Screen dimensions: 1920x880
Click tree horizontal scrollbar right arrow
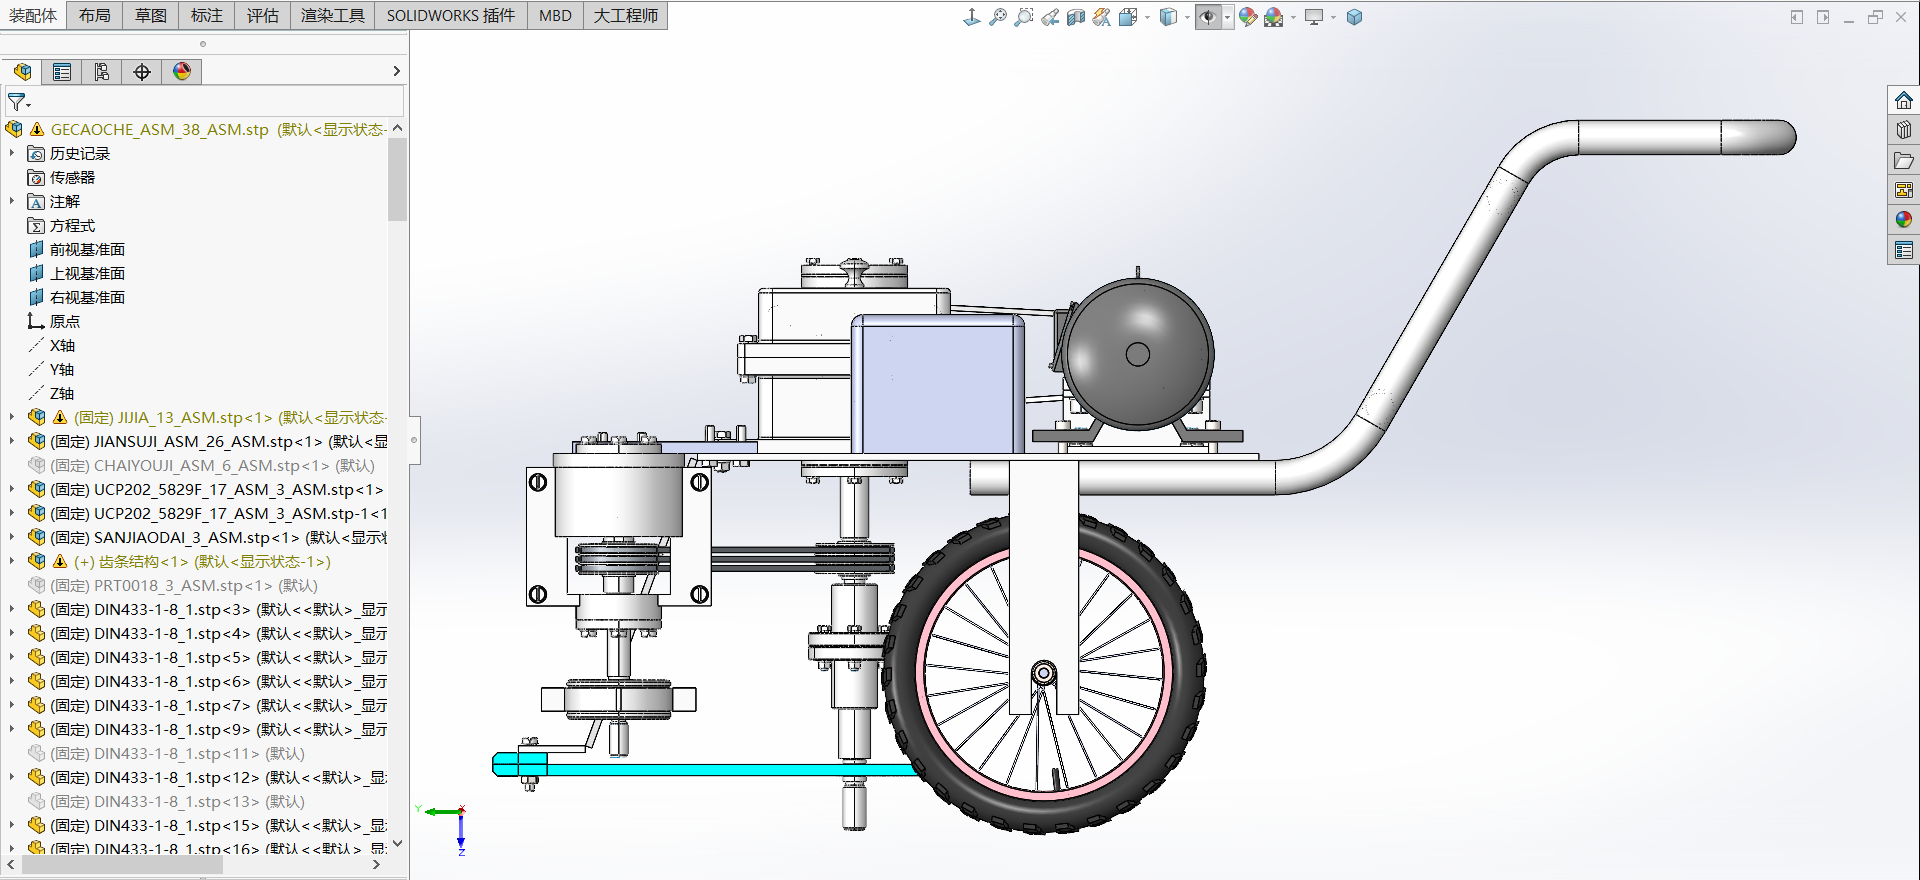pyautogui.click(x=376, y=865)
